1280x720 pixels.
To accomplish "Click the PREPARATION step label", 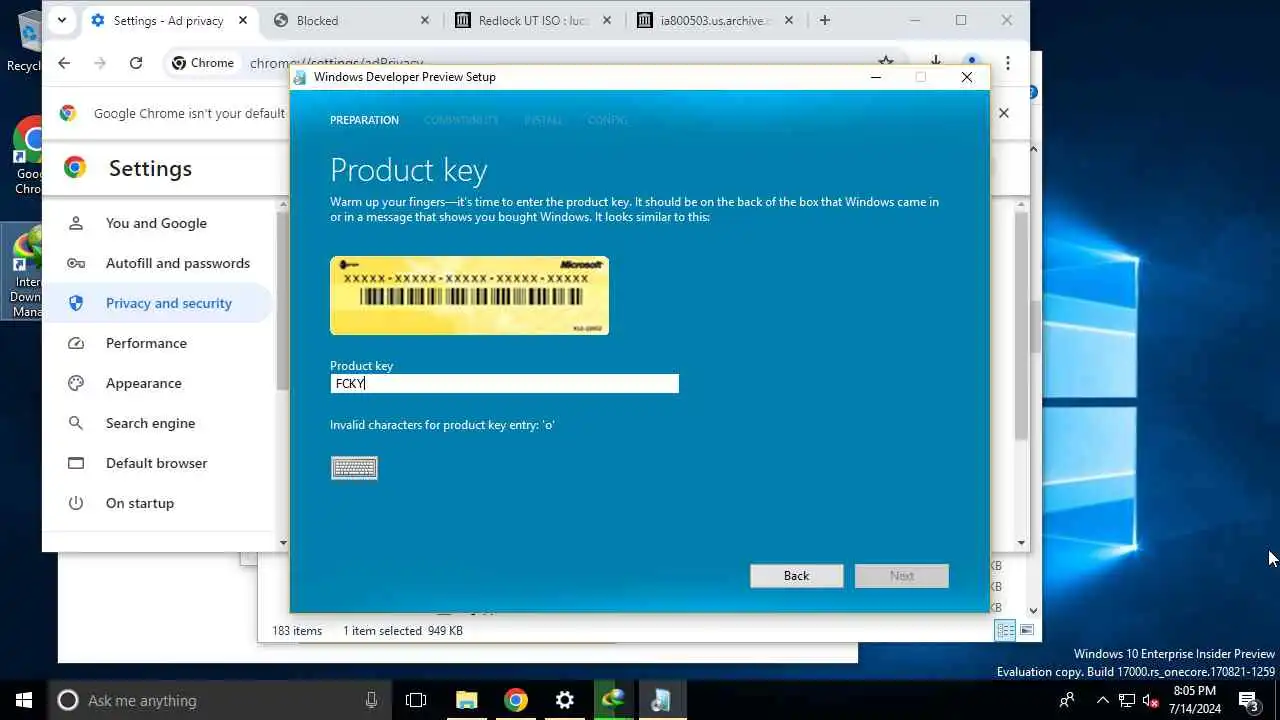I will click(364, 120).
